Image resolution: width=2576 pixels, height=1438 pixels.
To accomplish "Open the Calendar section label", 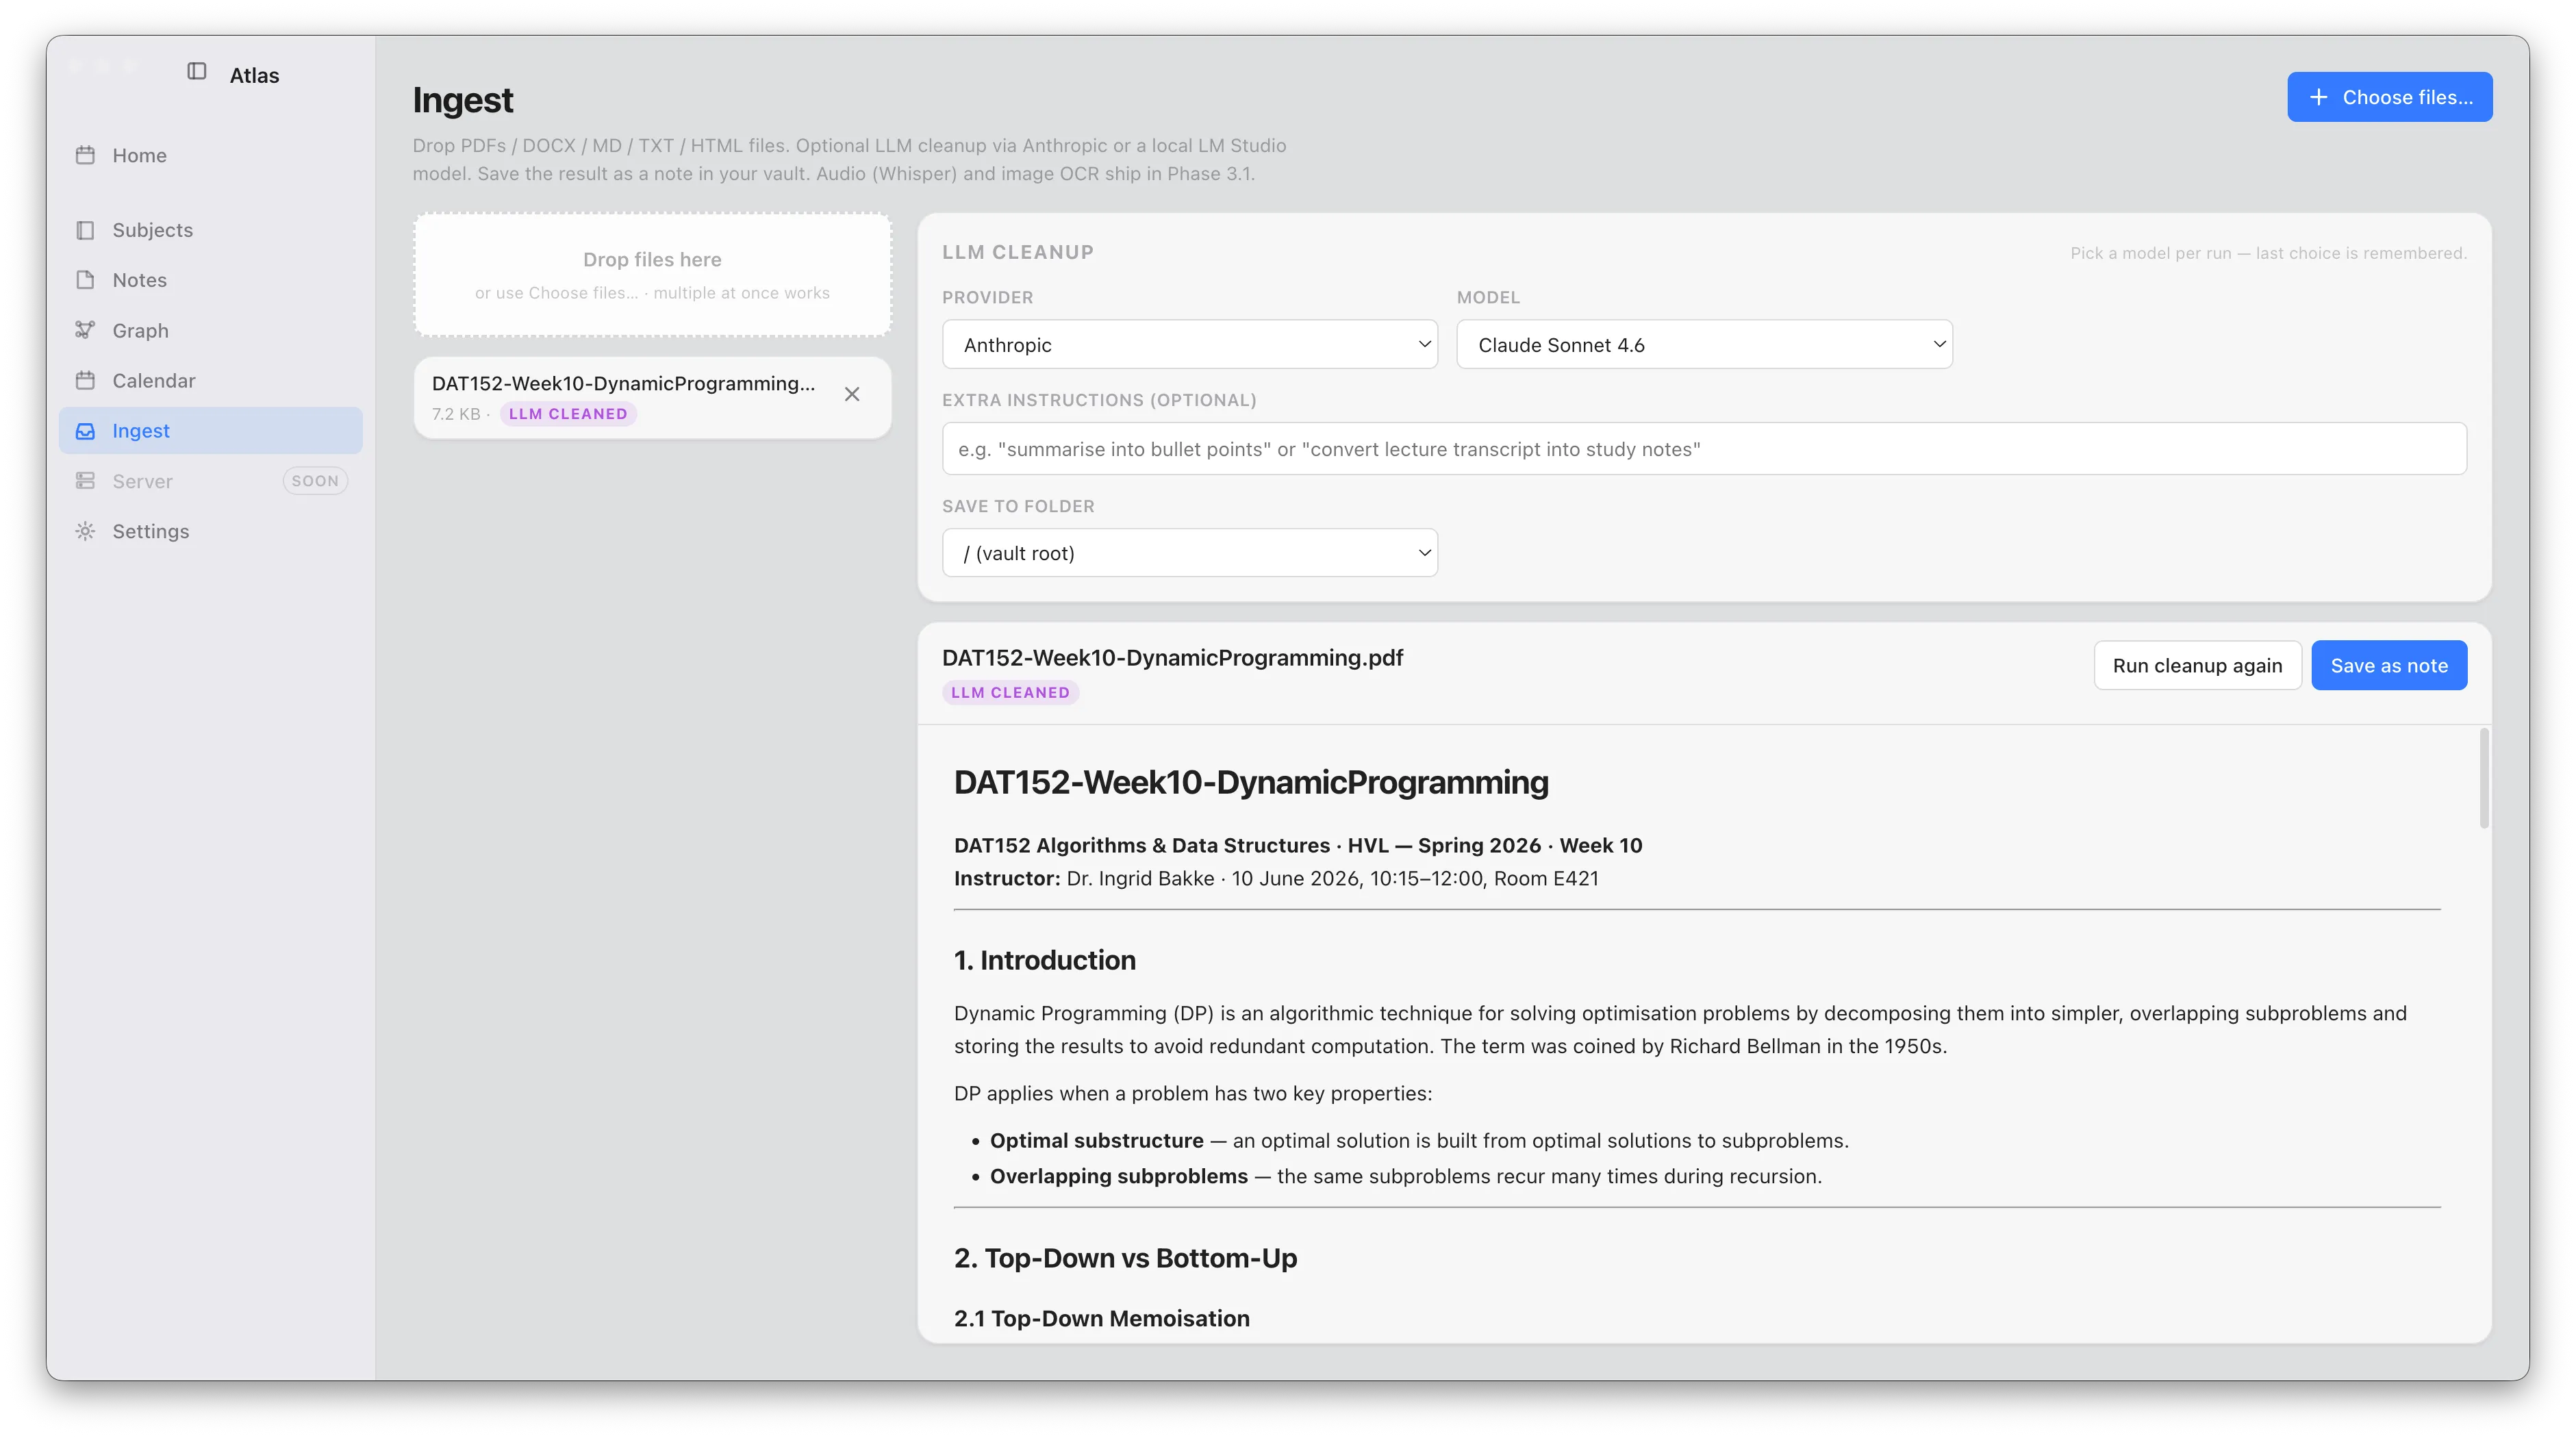I will tap(154, 380).
